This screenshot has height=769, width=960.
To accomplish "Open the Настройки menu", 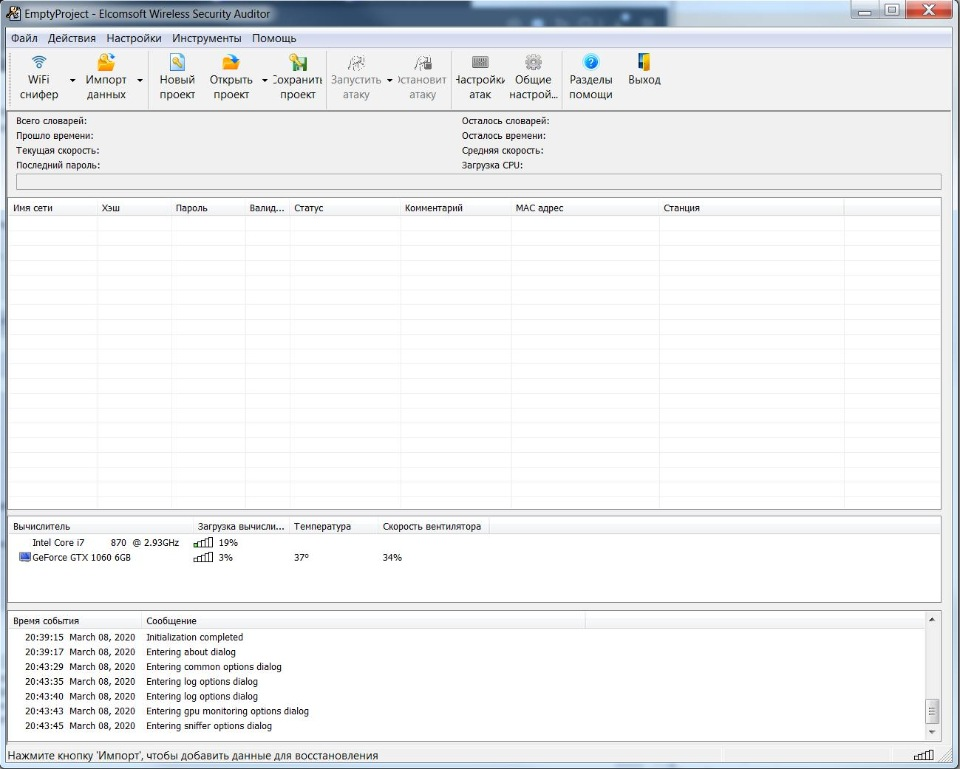I will click(133, 38).
